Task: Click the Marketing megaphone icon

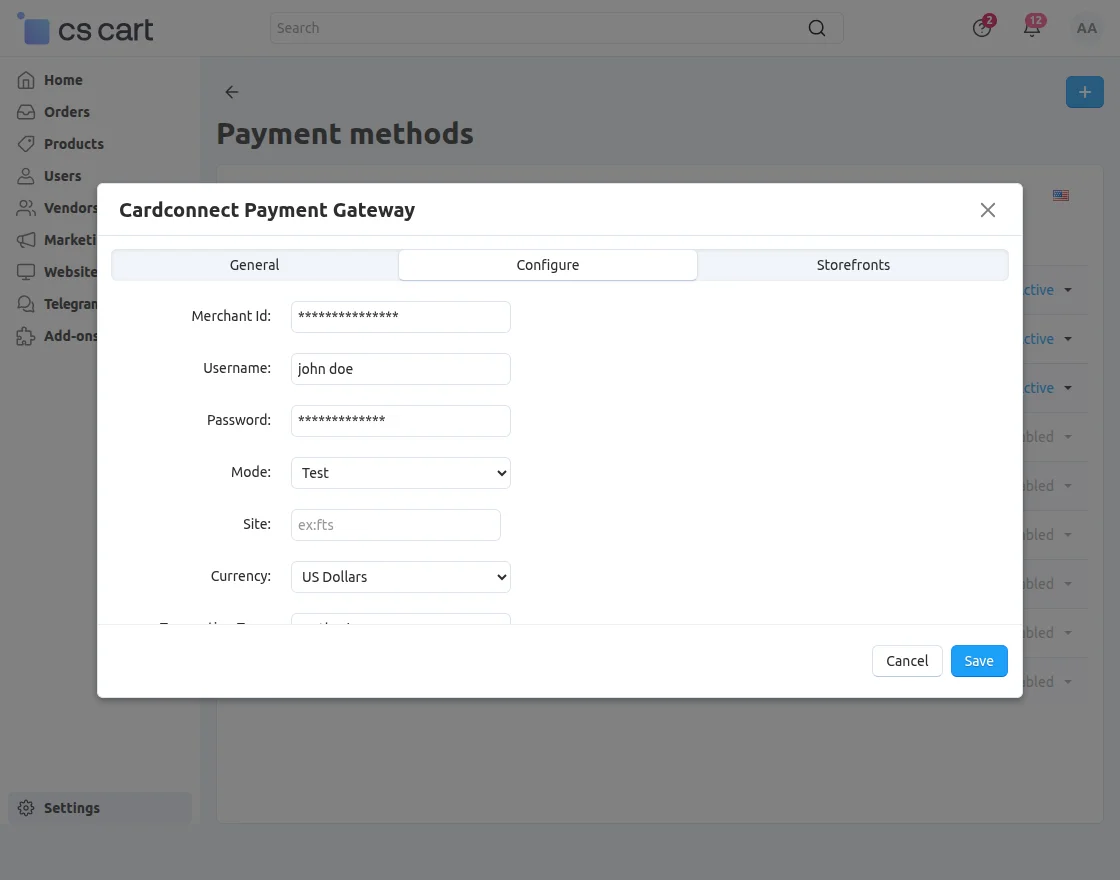Action: pos(26,240)
